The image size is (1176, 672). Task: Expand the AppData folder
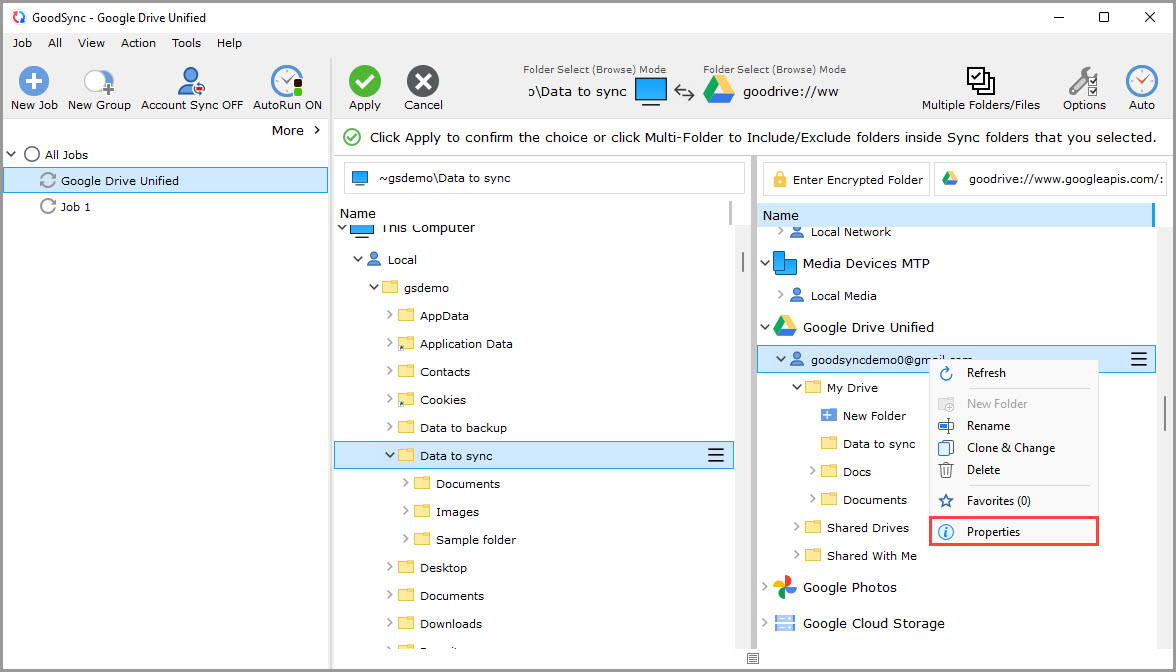(x=389, y=315)
